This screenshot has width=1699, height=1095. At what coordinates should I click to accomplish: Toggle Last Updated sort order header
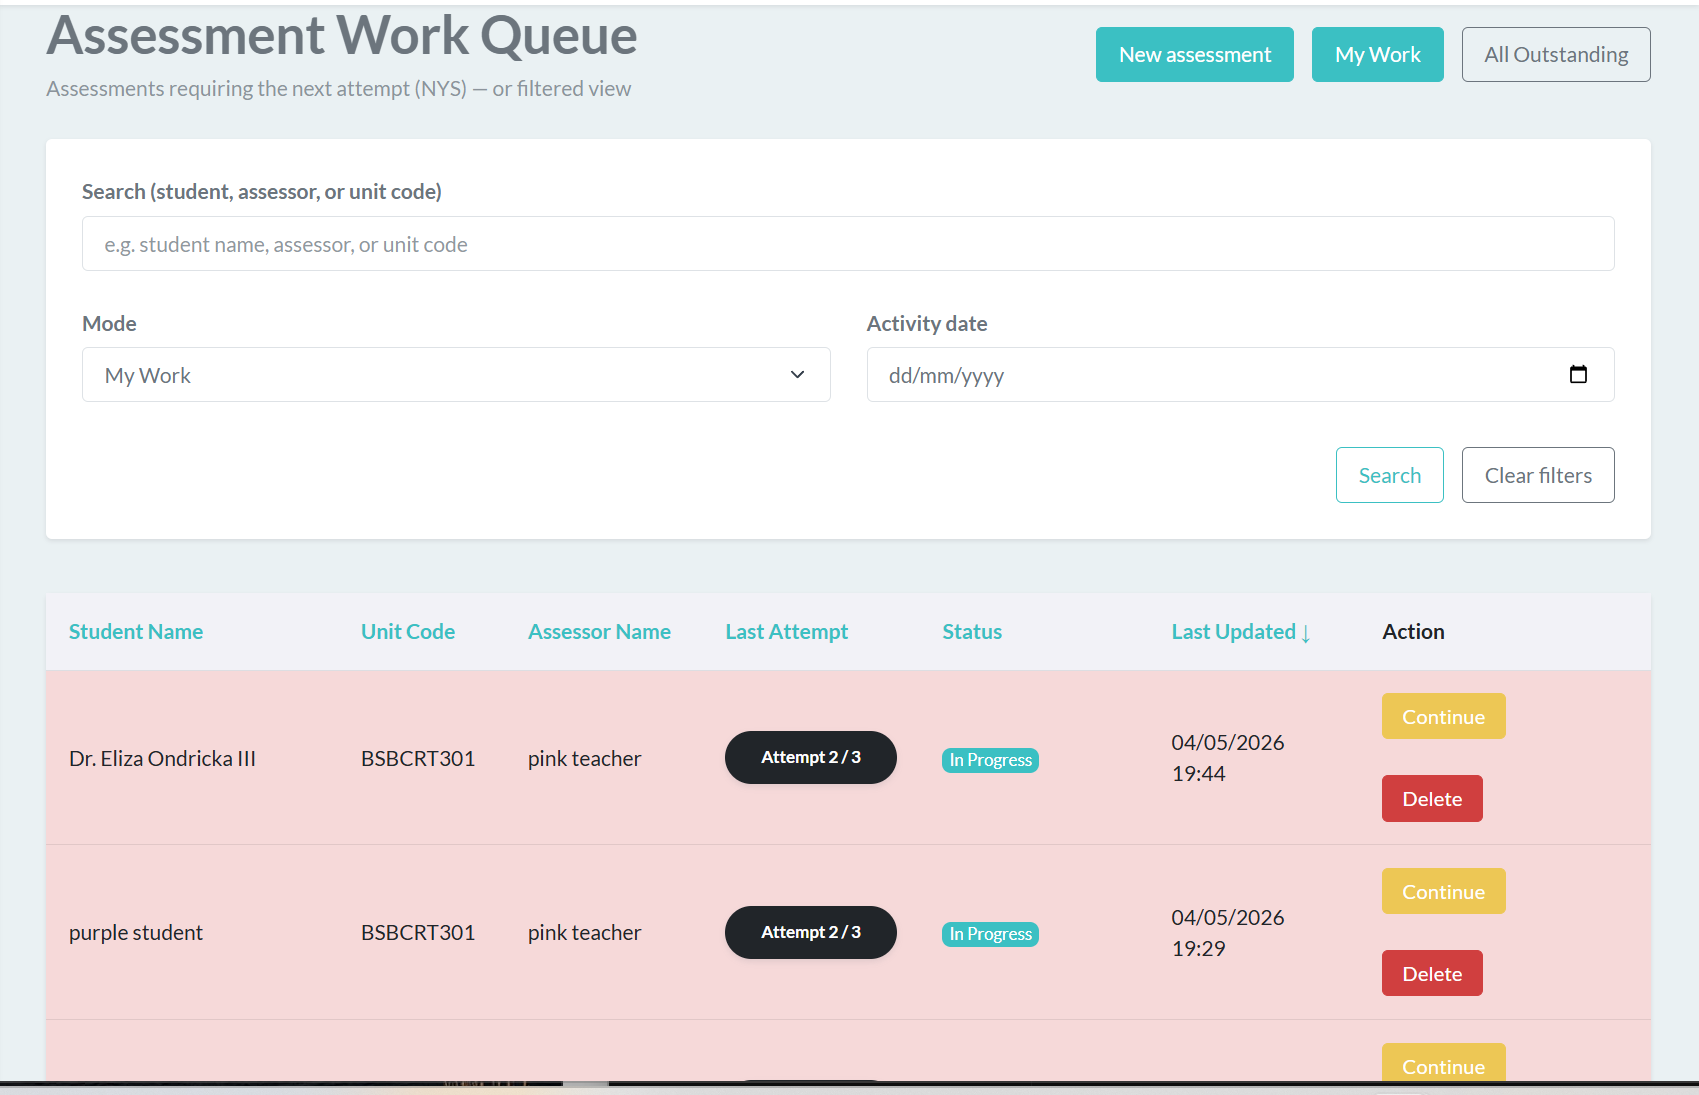click(1241, 632)
